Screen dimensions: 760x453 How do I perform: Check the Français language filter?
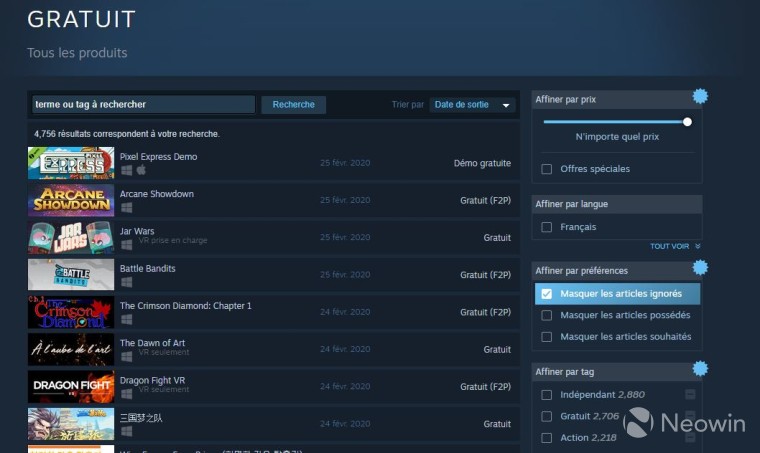tap(546, 227)
